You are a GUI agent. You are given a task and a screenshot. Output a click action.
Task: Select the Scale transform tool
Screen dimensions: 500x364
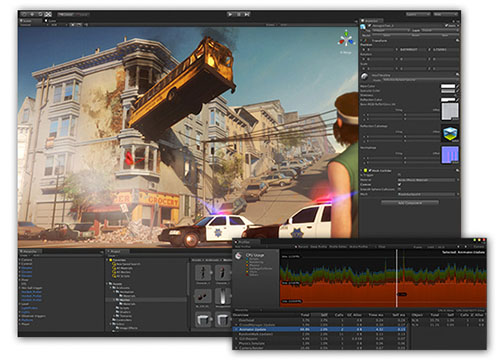pos(48,14)
